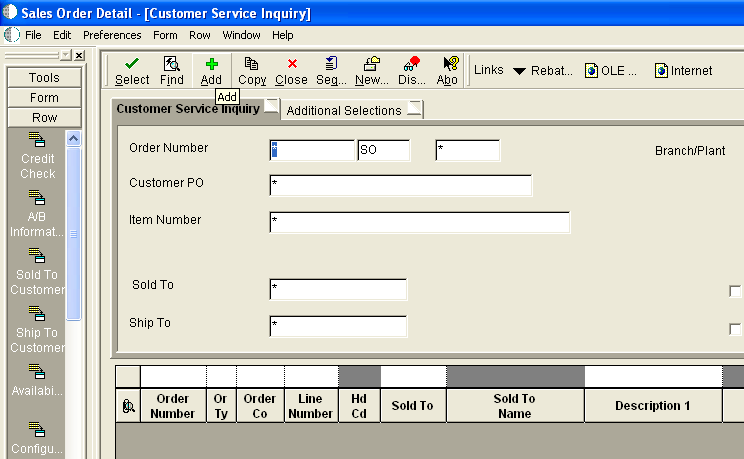The width and height of the screenshot is (744, 459).
Task: Click the Or Ty column header
Action: coord(221,406)
